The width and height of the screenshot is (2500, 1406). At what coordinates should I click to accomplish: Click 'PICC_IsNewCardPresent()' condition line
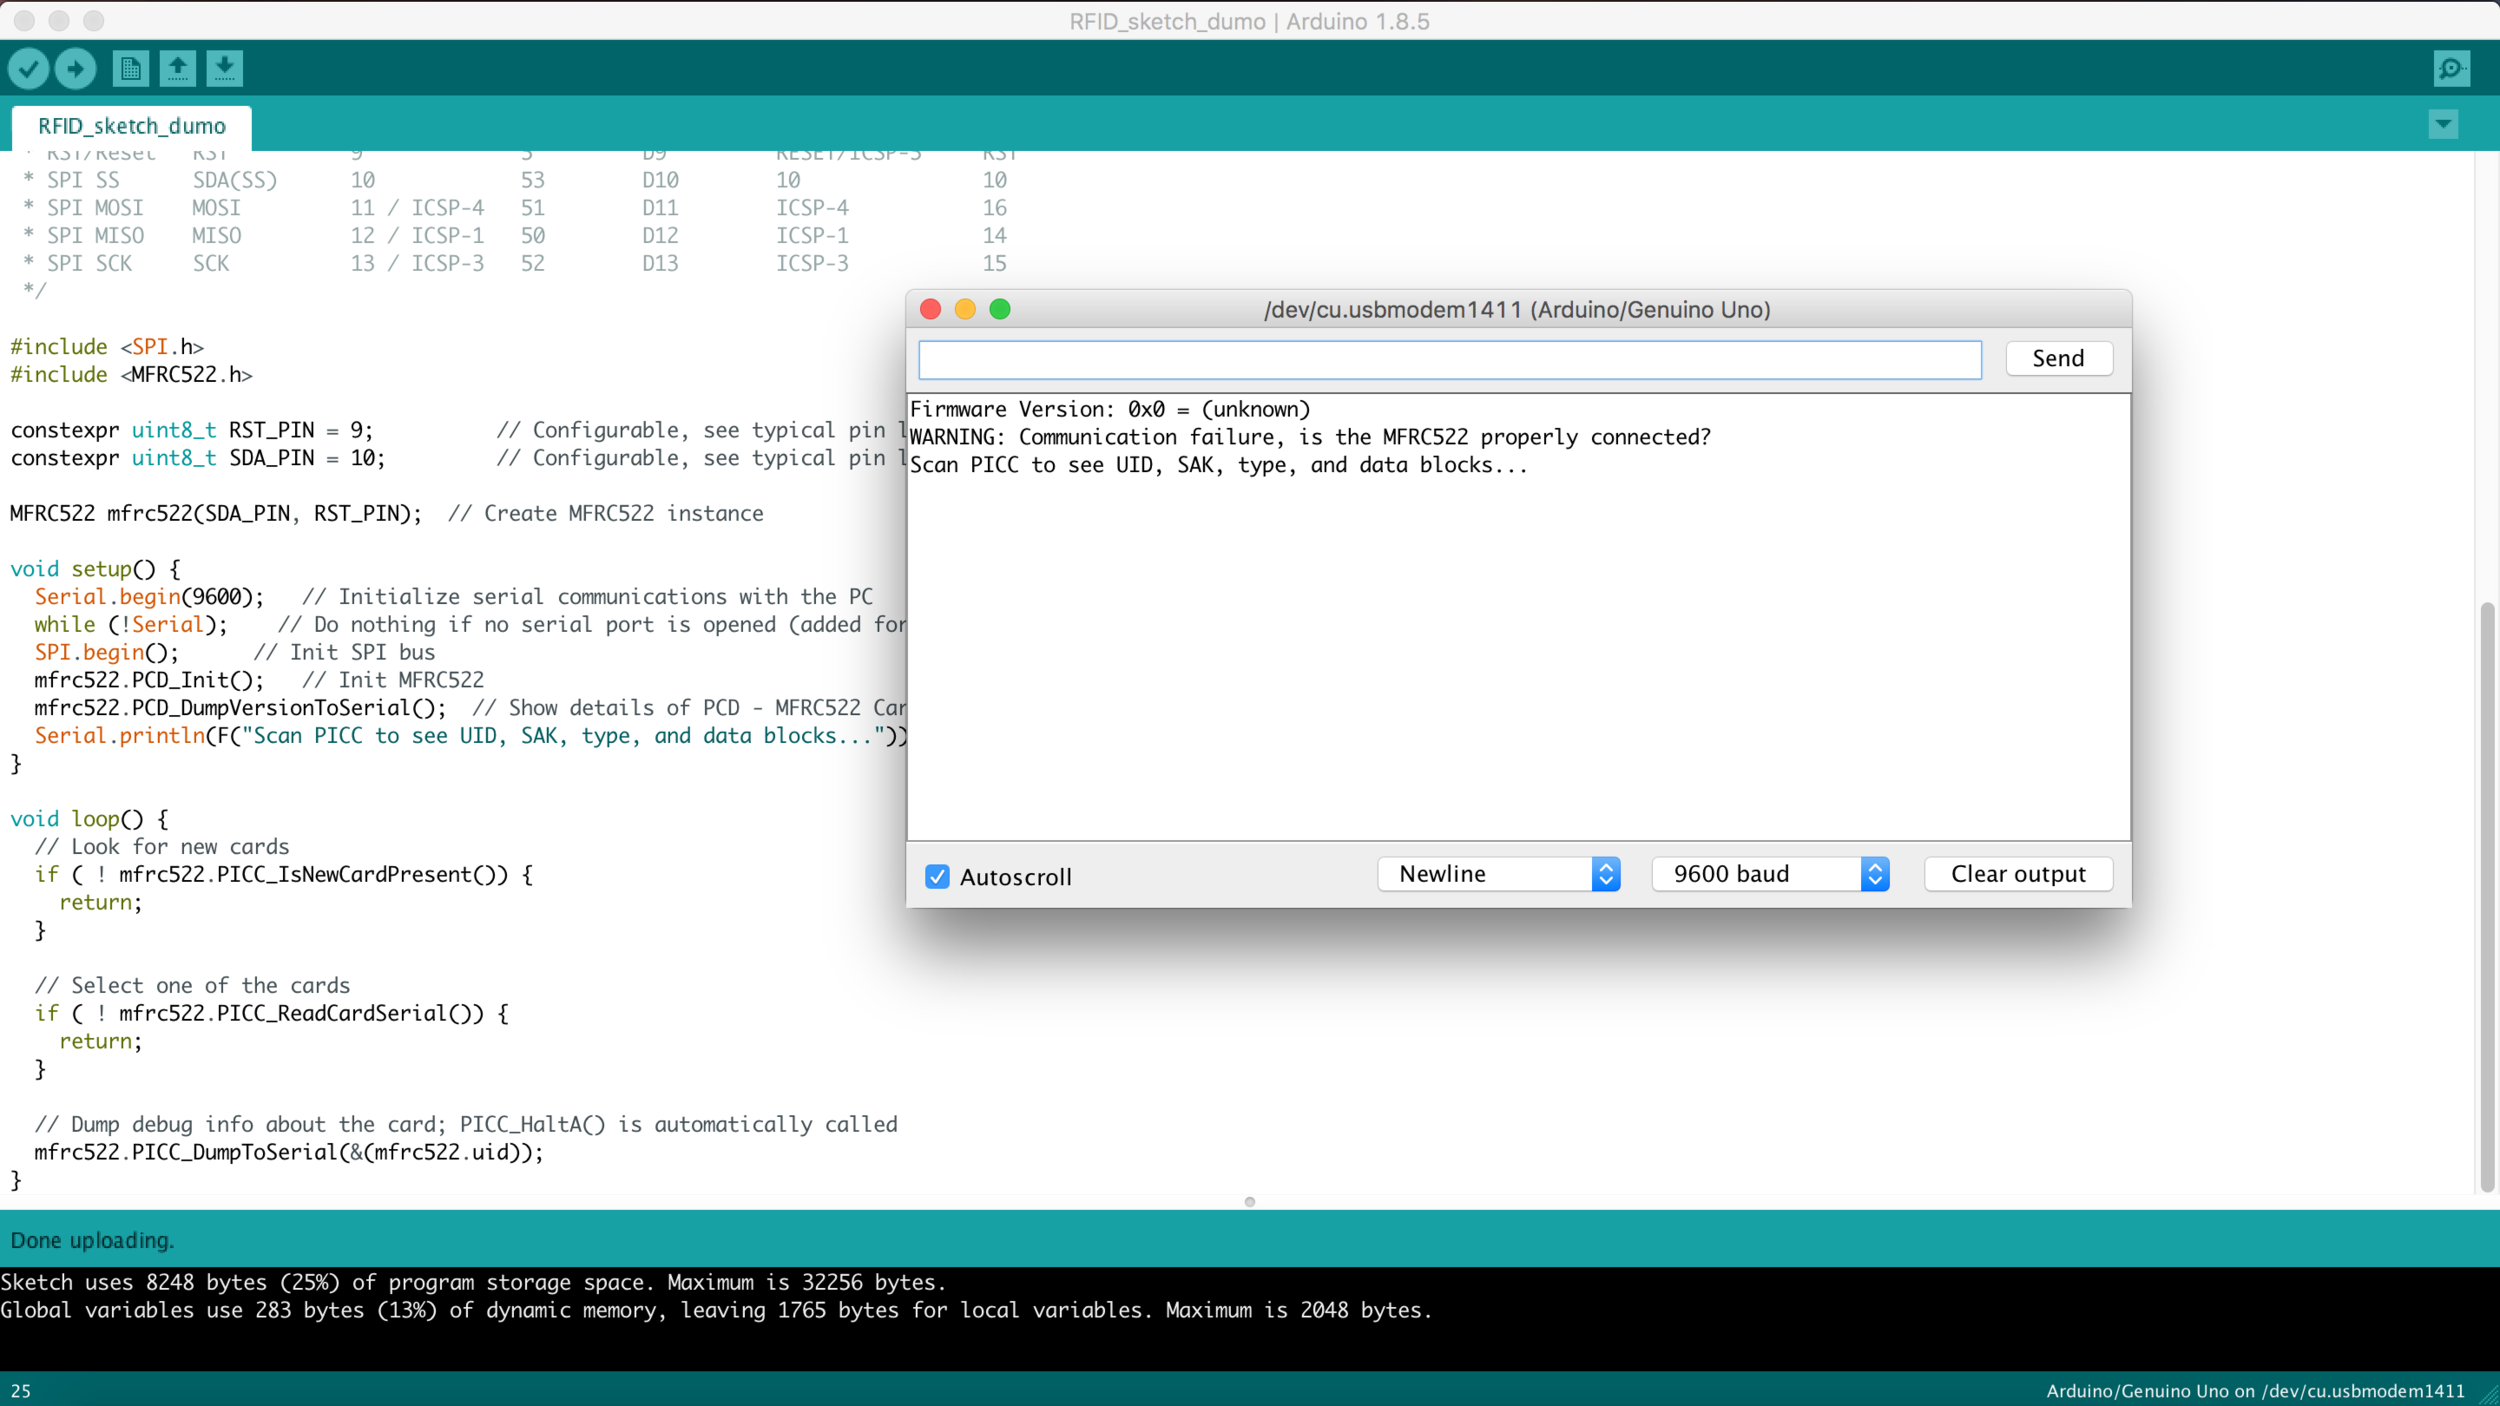(284, 874)
